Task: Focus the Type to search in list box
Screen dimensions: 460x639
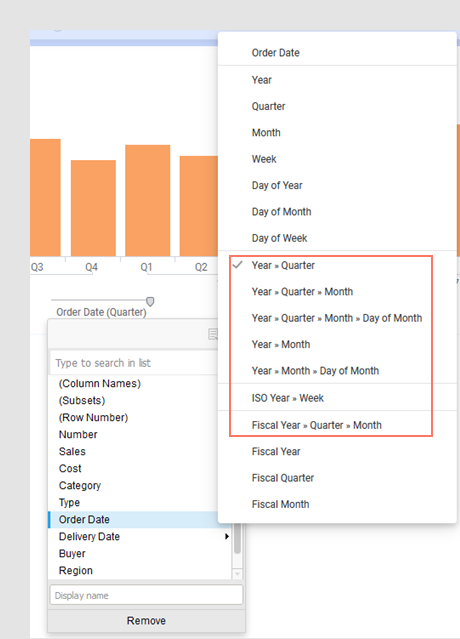Action: pyautogui.click(x=134, y=363)
